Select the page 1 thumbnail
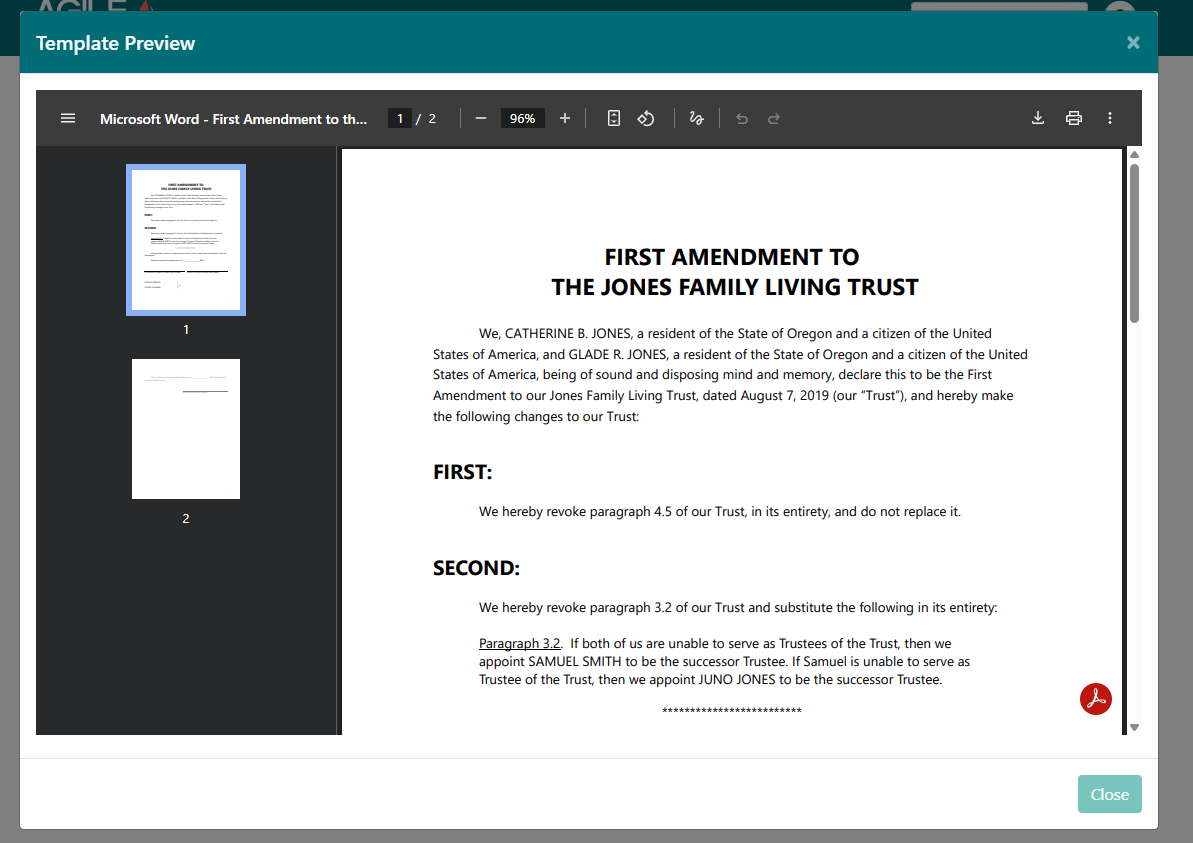 [186, 240]
